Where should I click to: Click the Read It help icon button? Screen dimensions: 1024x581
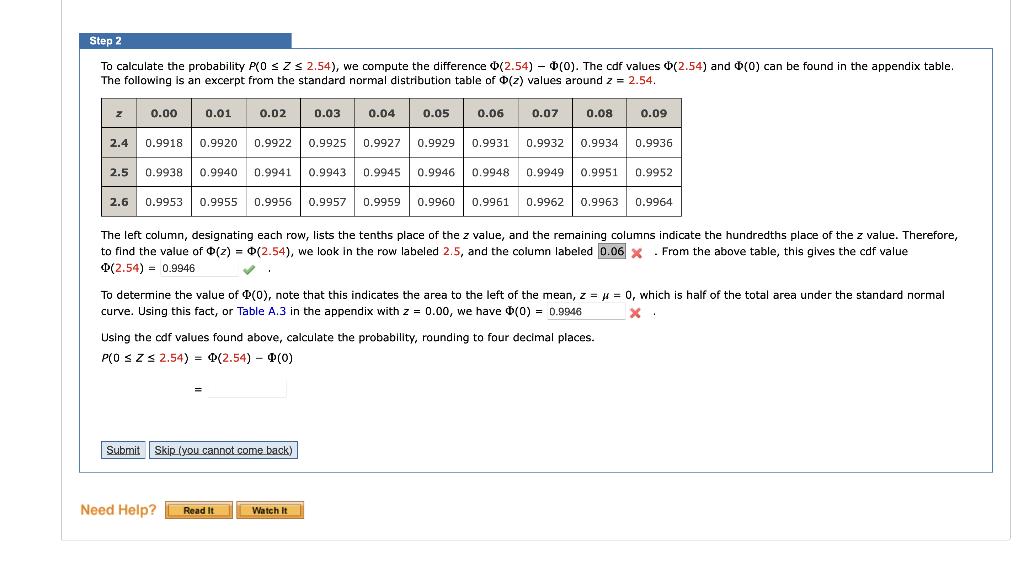pos(198,510)
